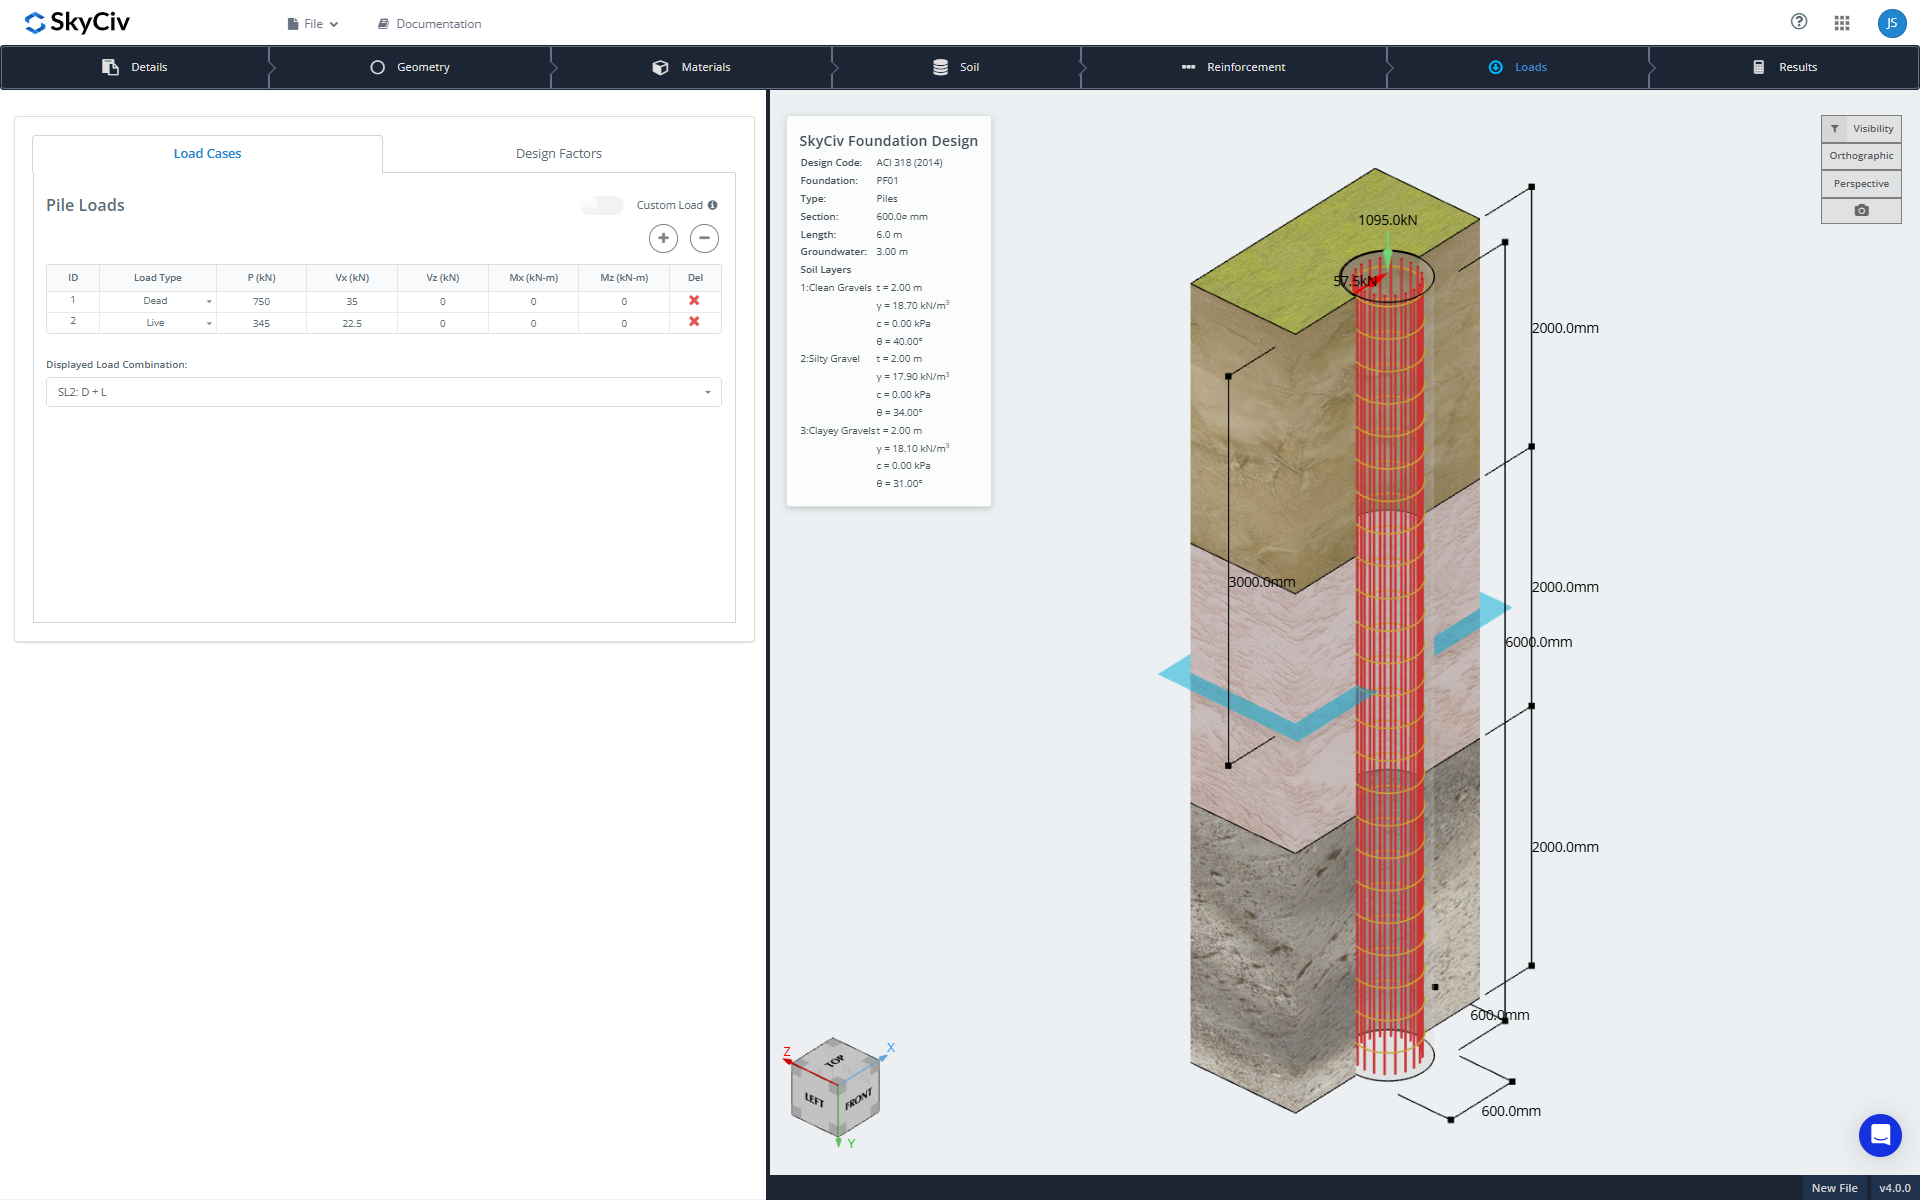Switch the view to Orthographic
Viewport: 1920px width, 1200px height.
[x=1861, y=156]
